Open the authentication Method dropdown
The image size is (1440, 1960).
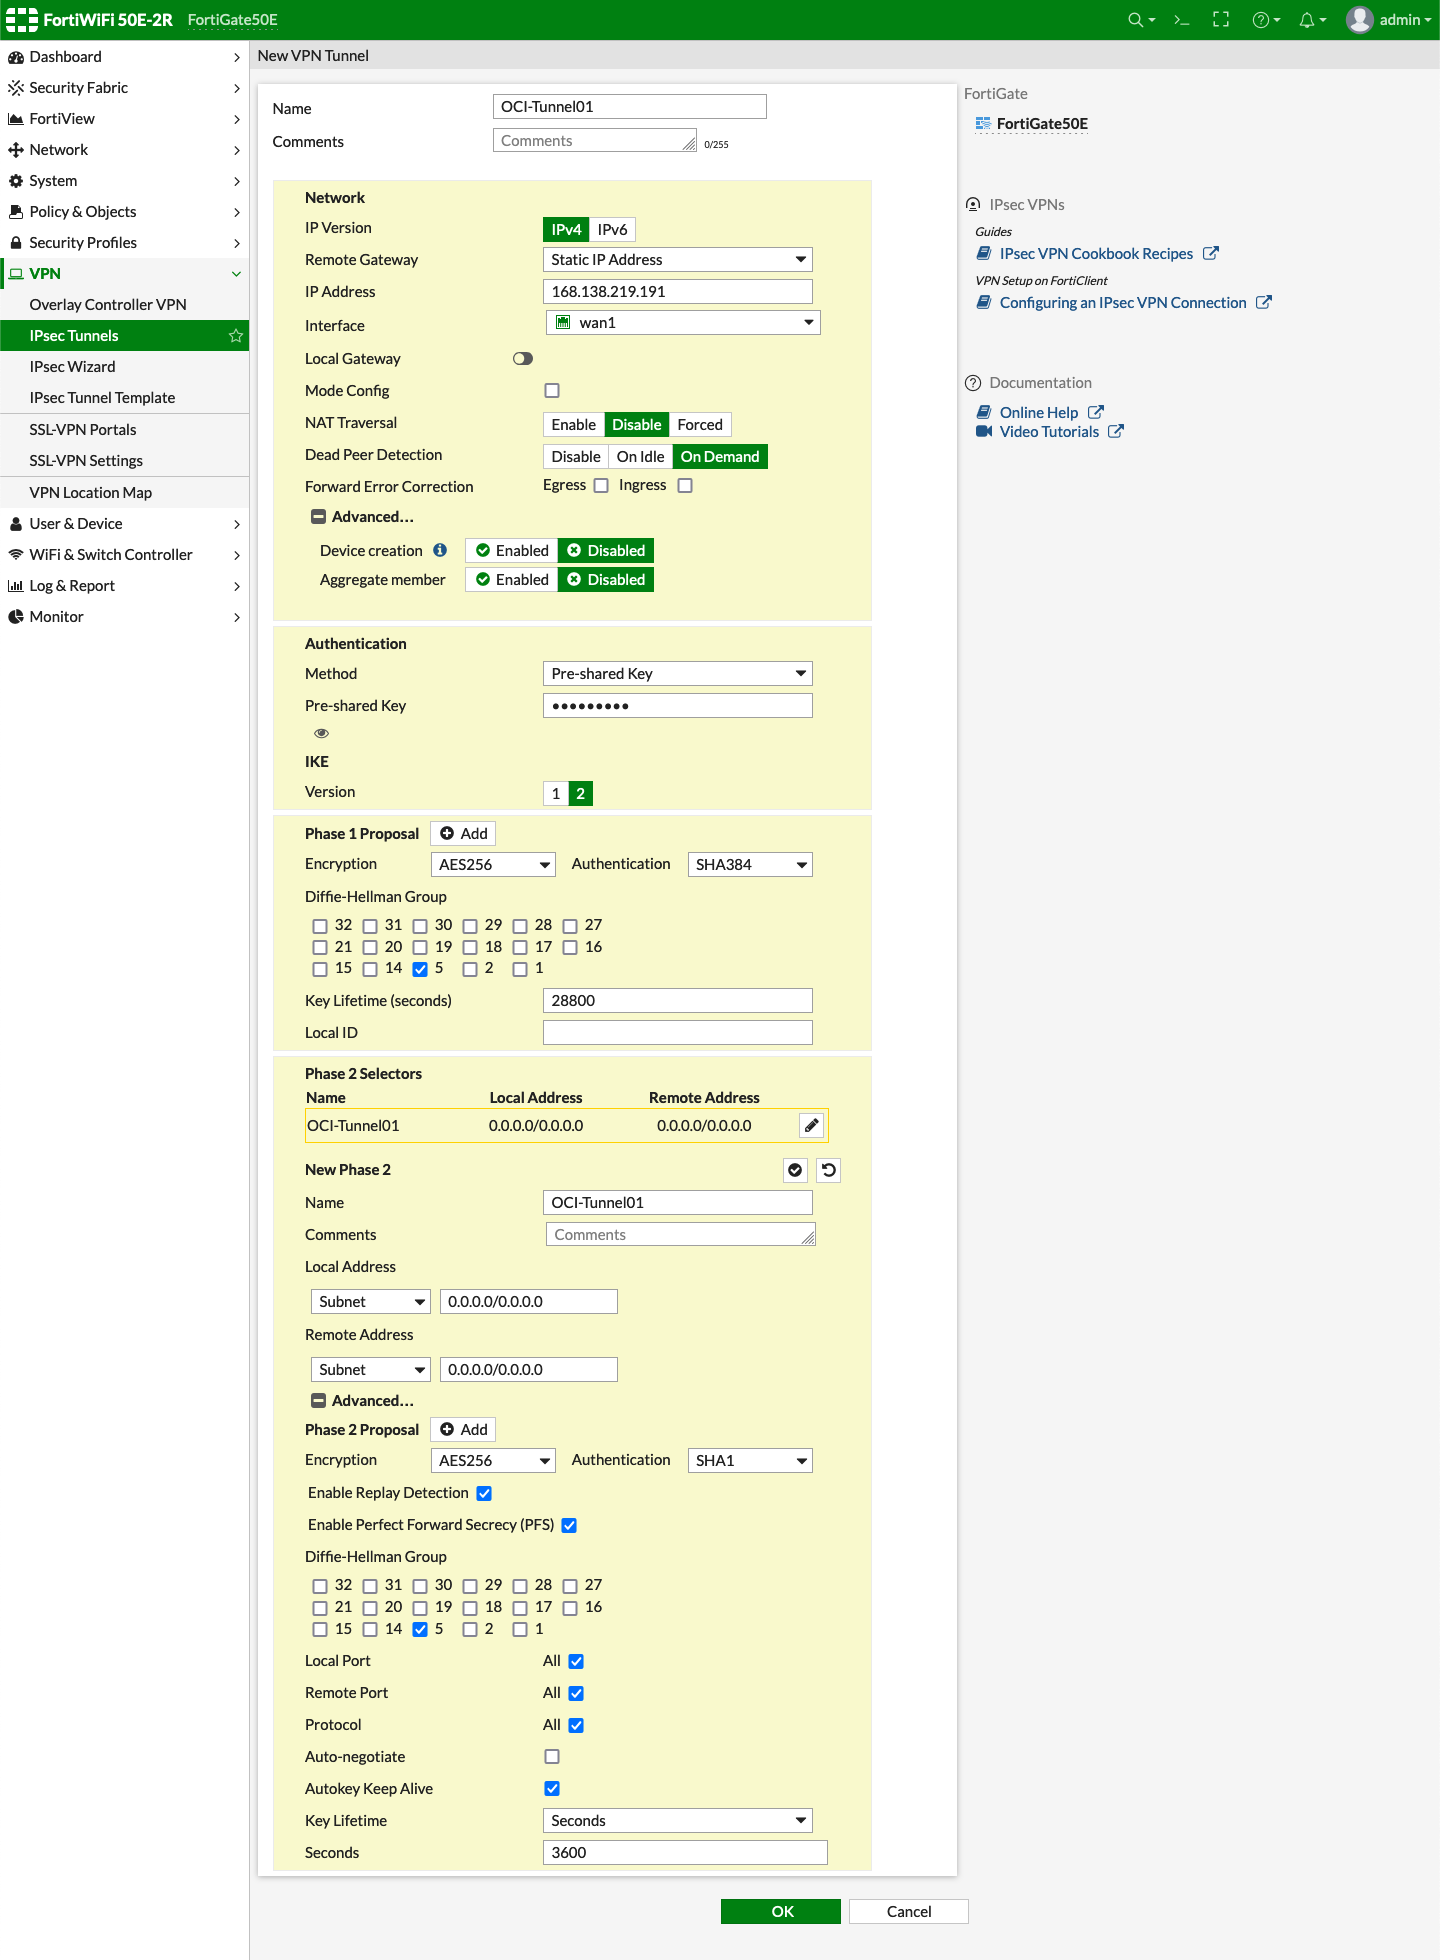678,674
